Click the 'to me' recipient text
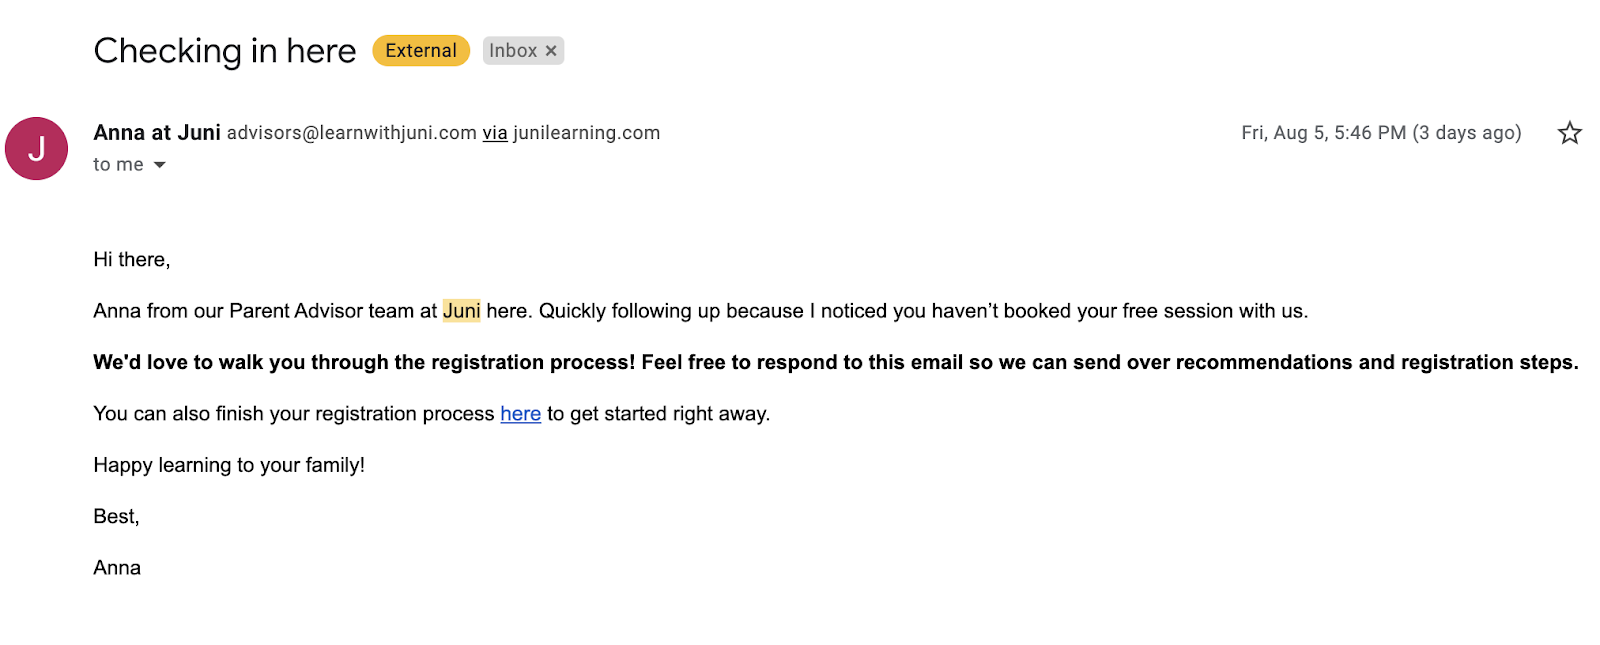Viewport: 1600px width, 645px height. pos(118,165)
